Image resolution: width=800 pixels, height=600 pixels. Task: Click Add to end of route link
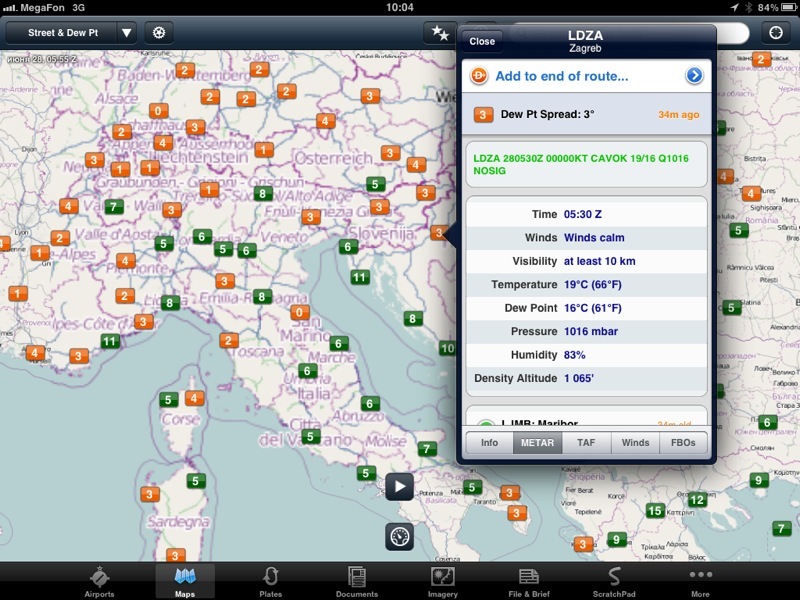coord(561,76)
